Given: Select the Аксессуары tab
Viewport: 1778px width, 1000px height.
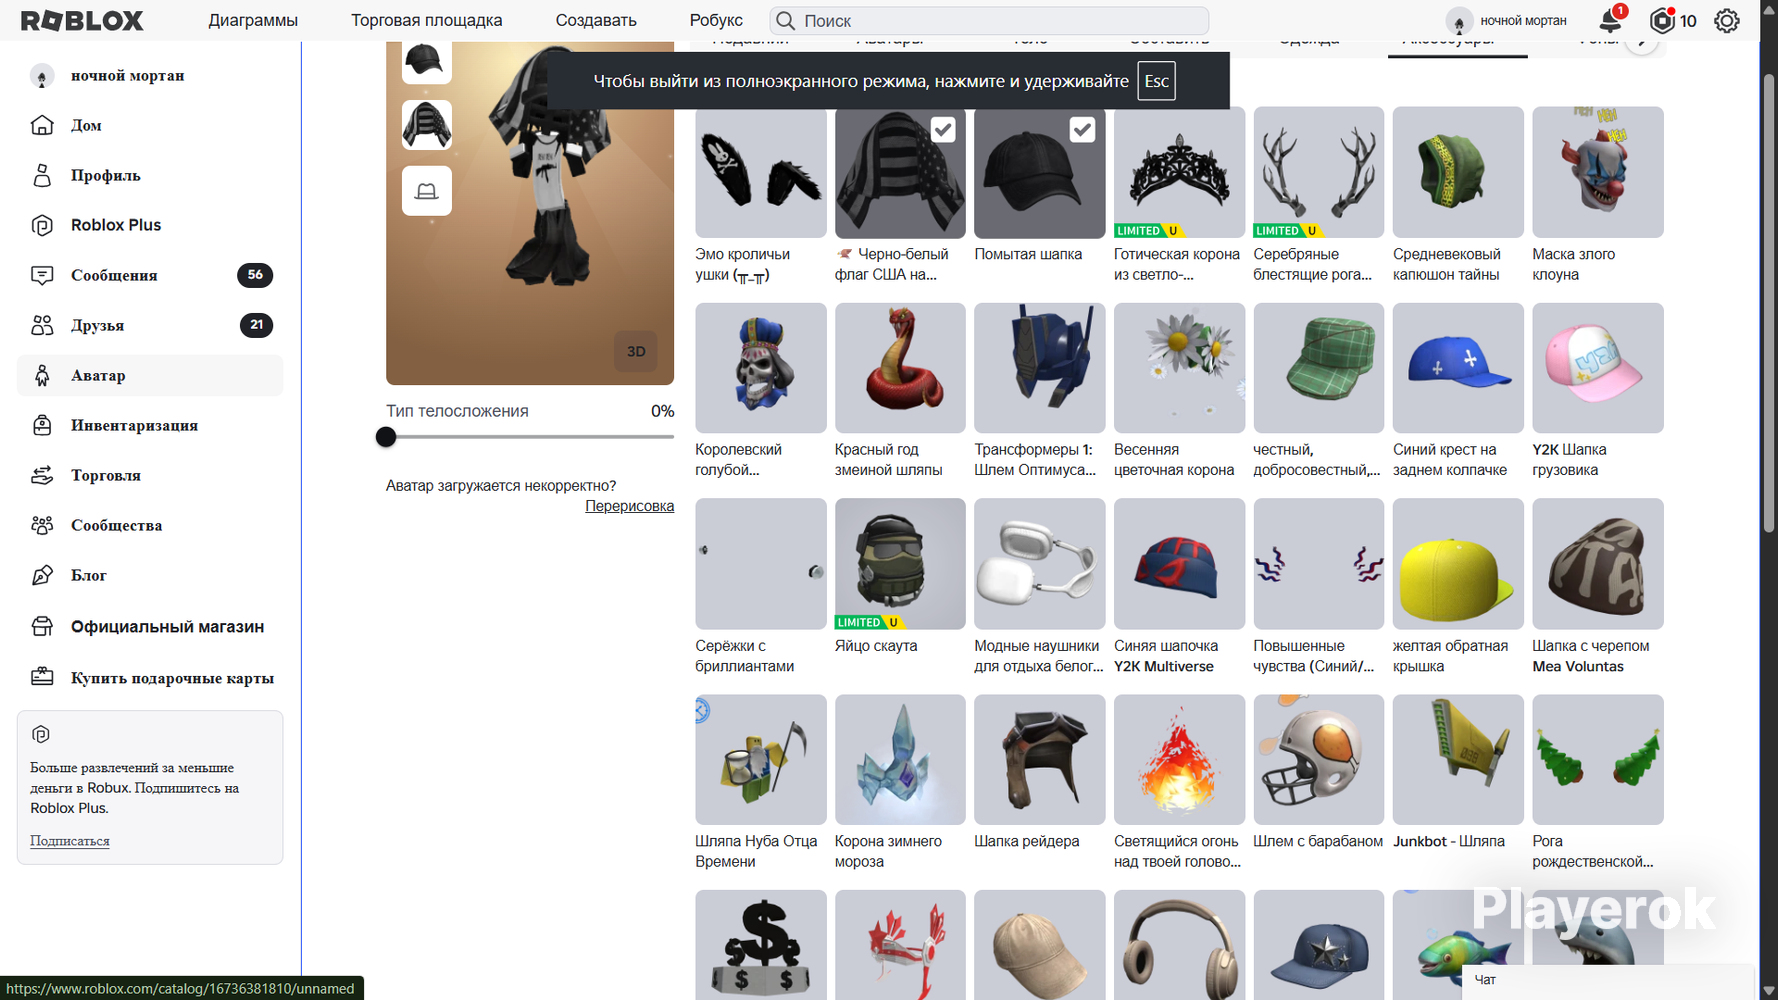Looking at the screenshot, I should point(1458,46).
